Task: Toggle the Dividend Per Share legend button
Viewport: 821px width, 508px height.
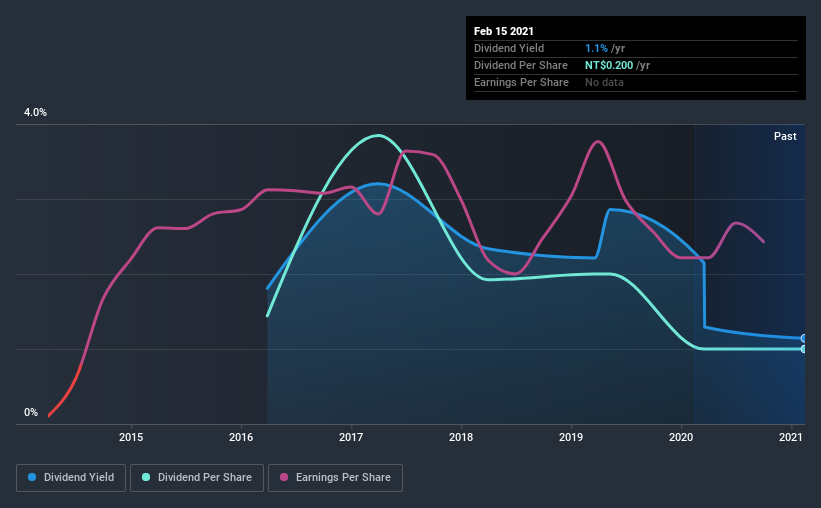Action: [197, 478]
